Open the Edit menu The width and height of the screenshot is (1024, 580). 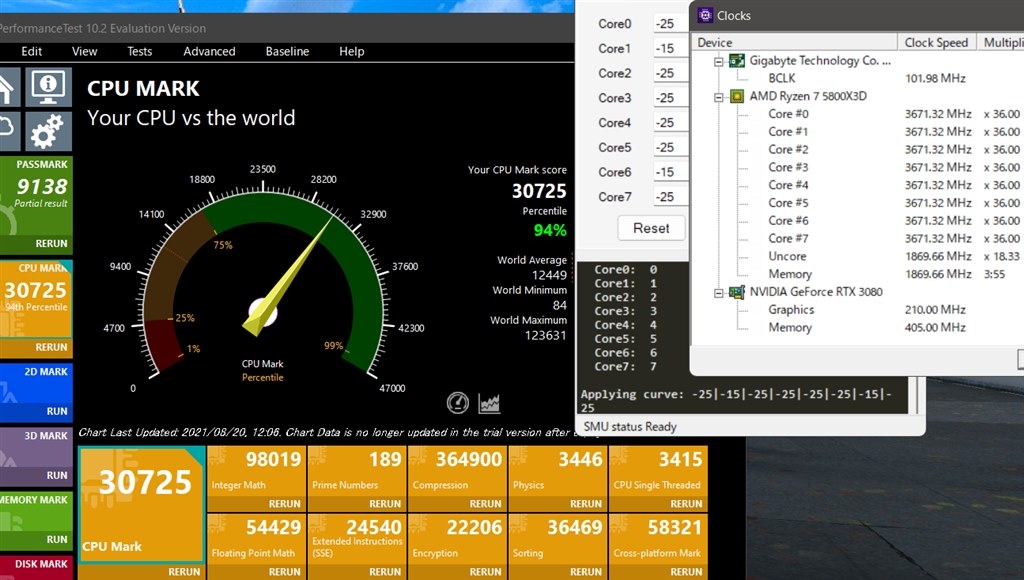point(31,52)
